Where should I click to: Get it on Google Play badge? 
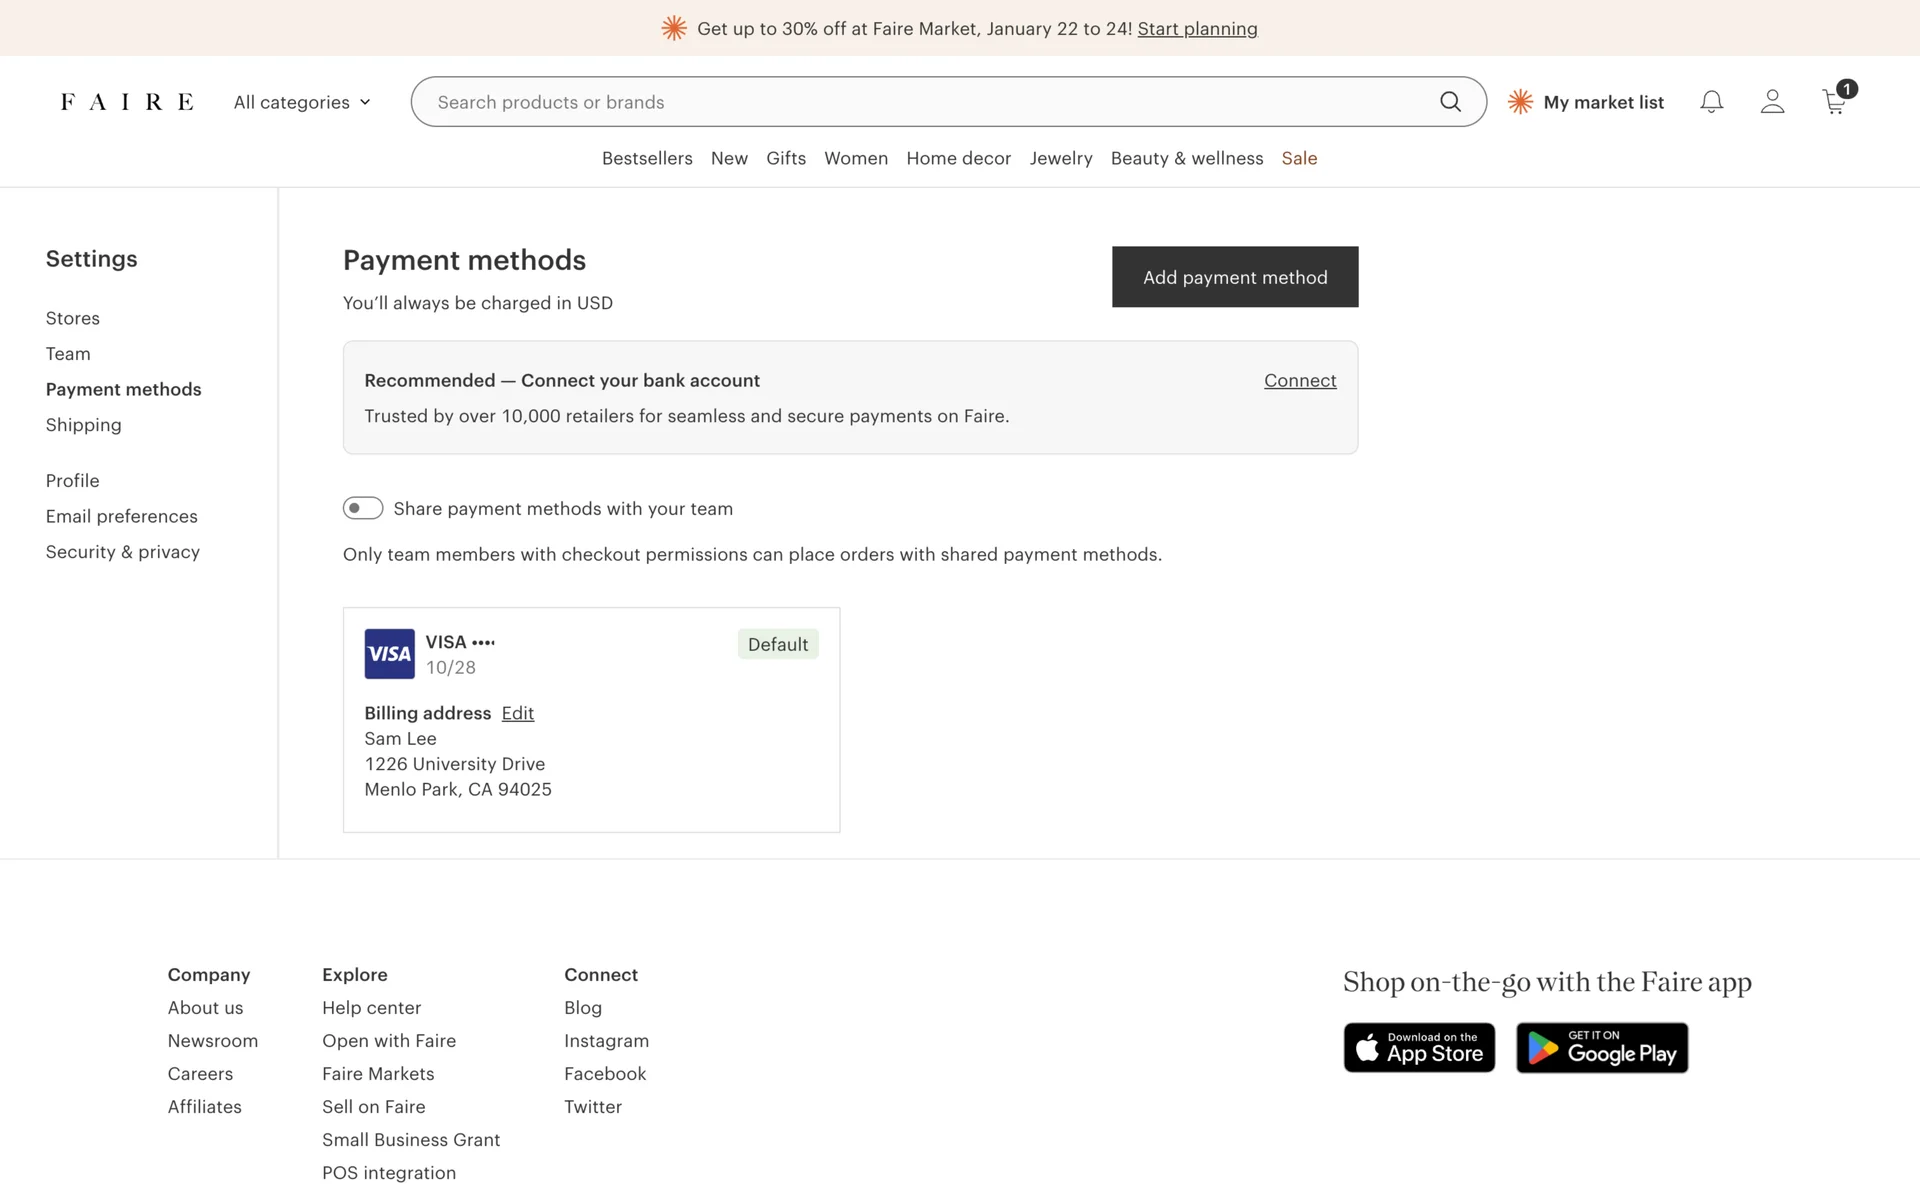[x=1601, y=1047]
